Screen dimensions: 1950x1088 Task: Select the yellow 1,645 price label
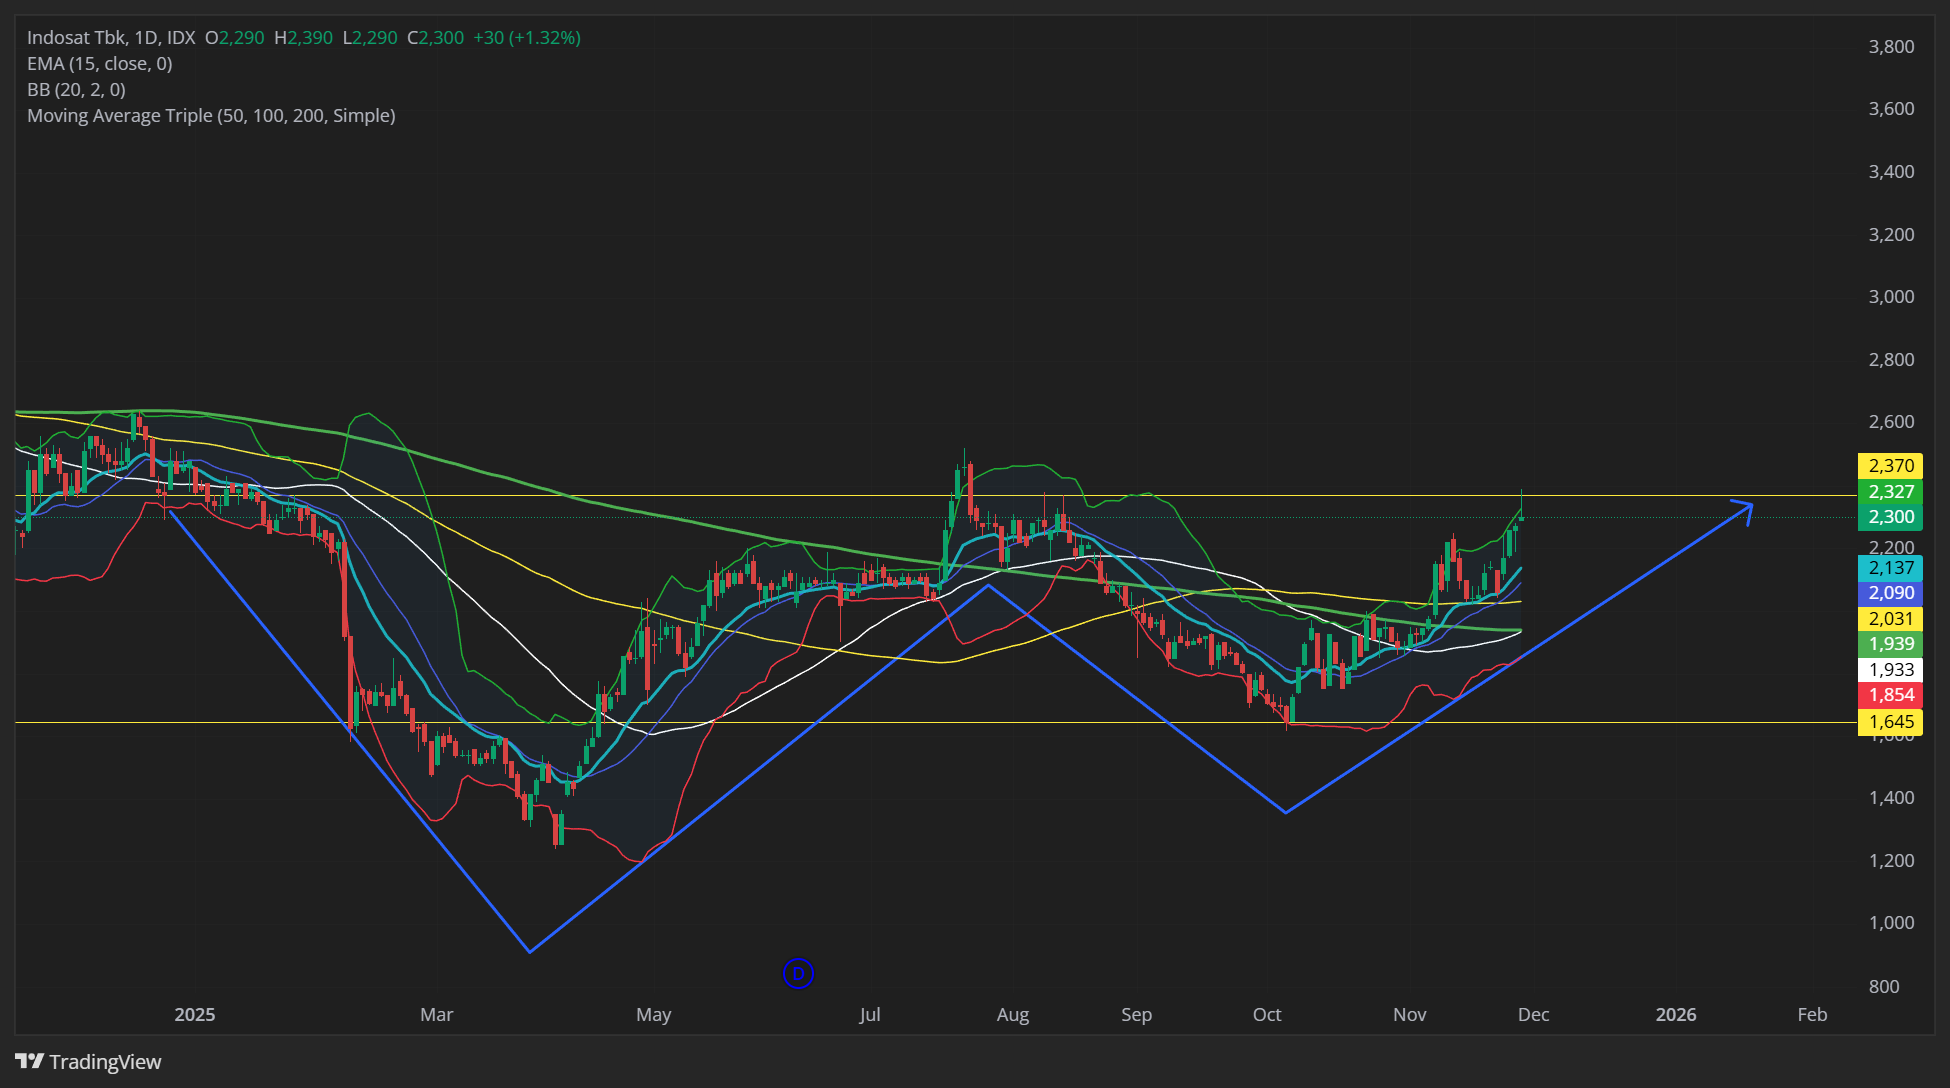(x=1890, y=721)
